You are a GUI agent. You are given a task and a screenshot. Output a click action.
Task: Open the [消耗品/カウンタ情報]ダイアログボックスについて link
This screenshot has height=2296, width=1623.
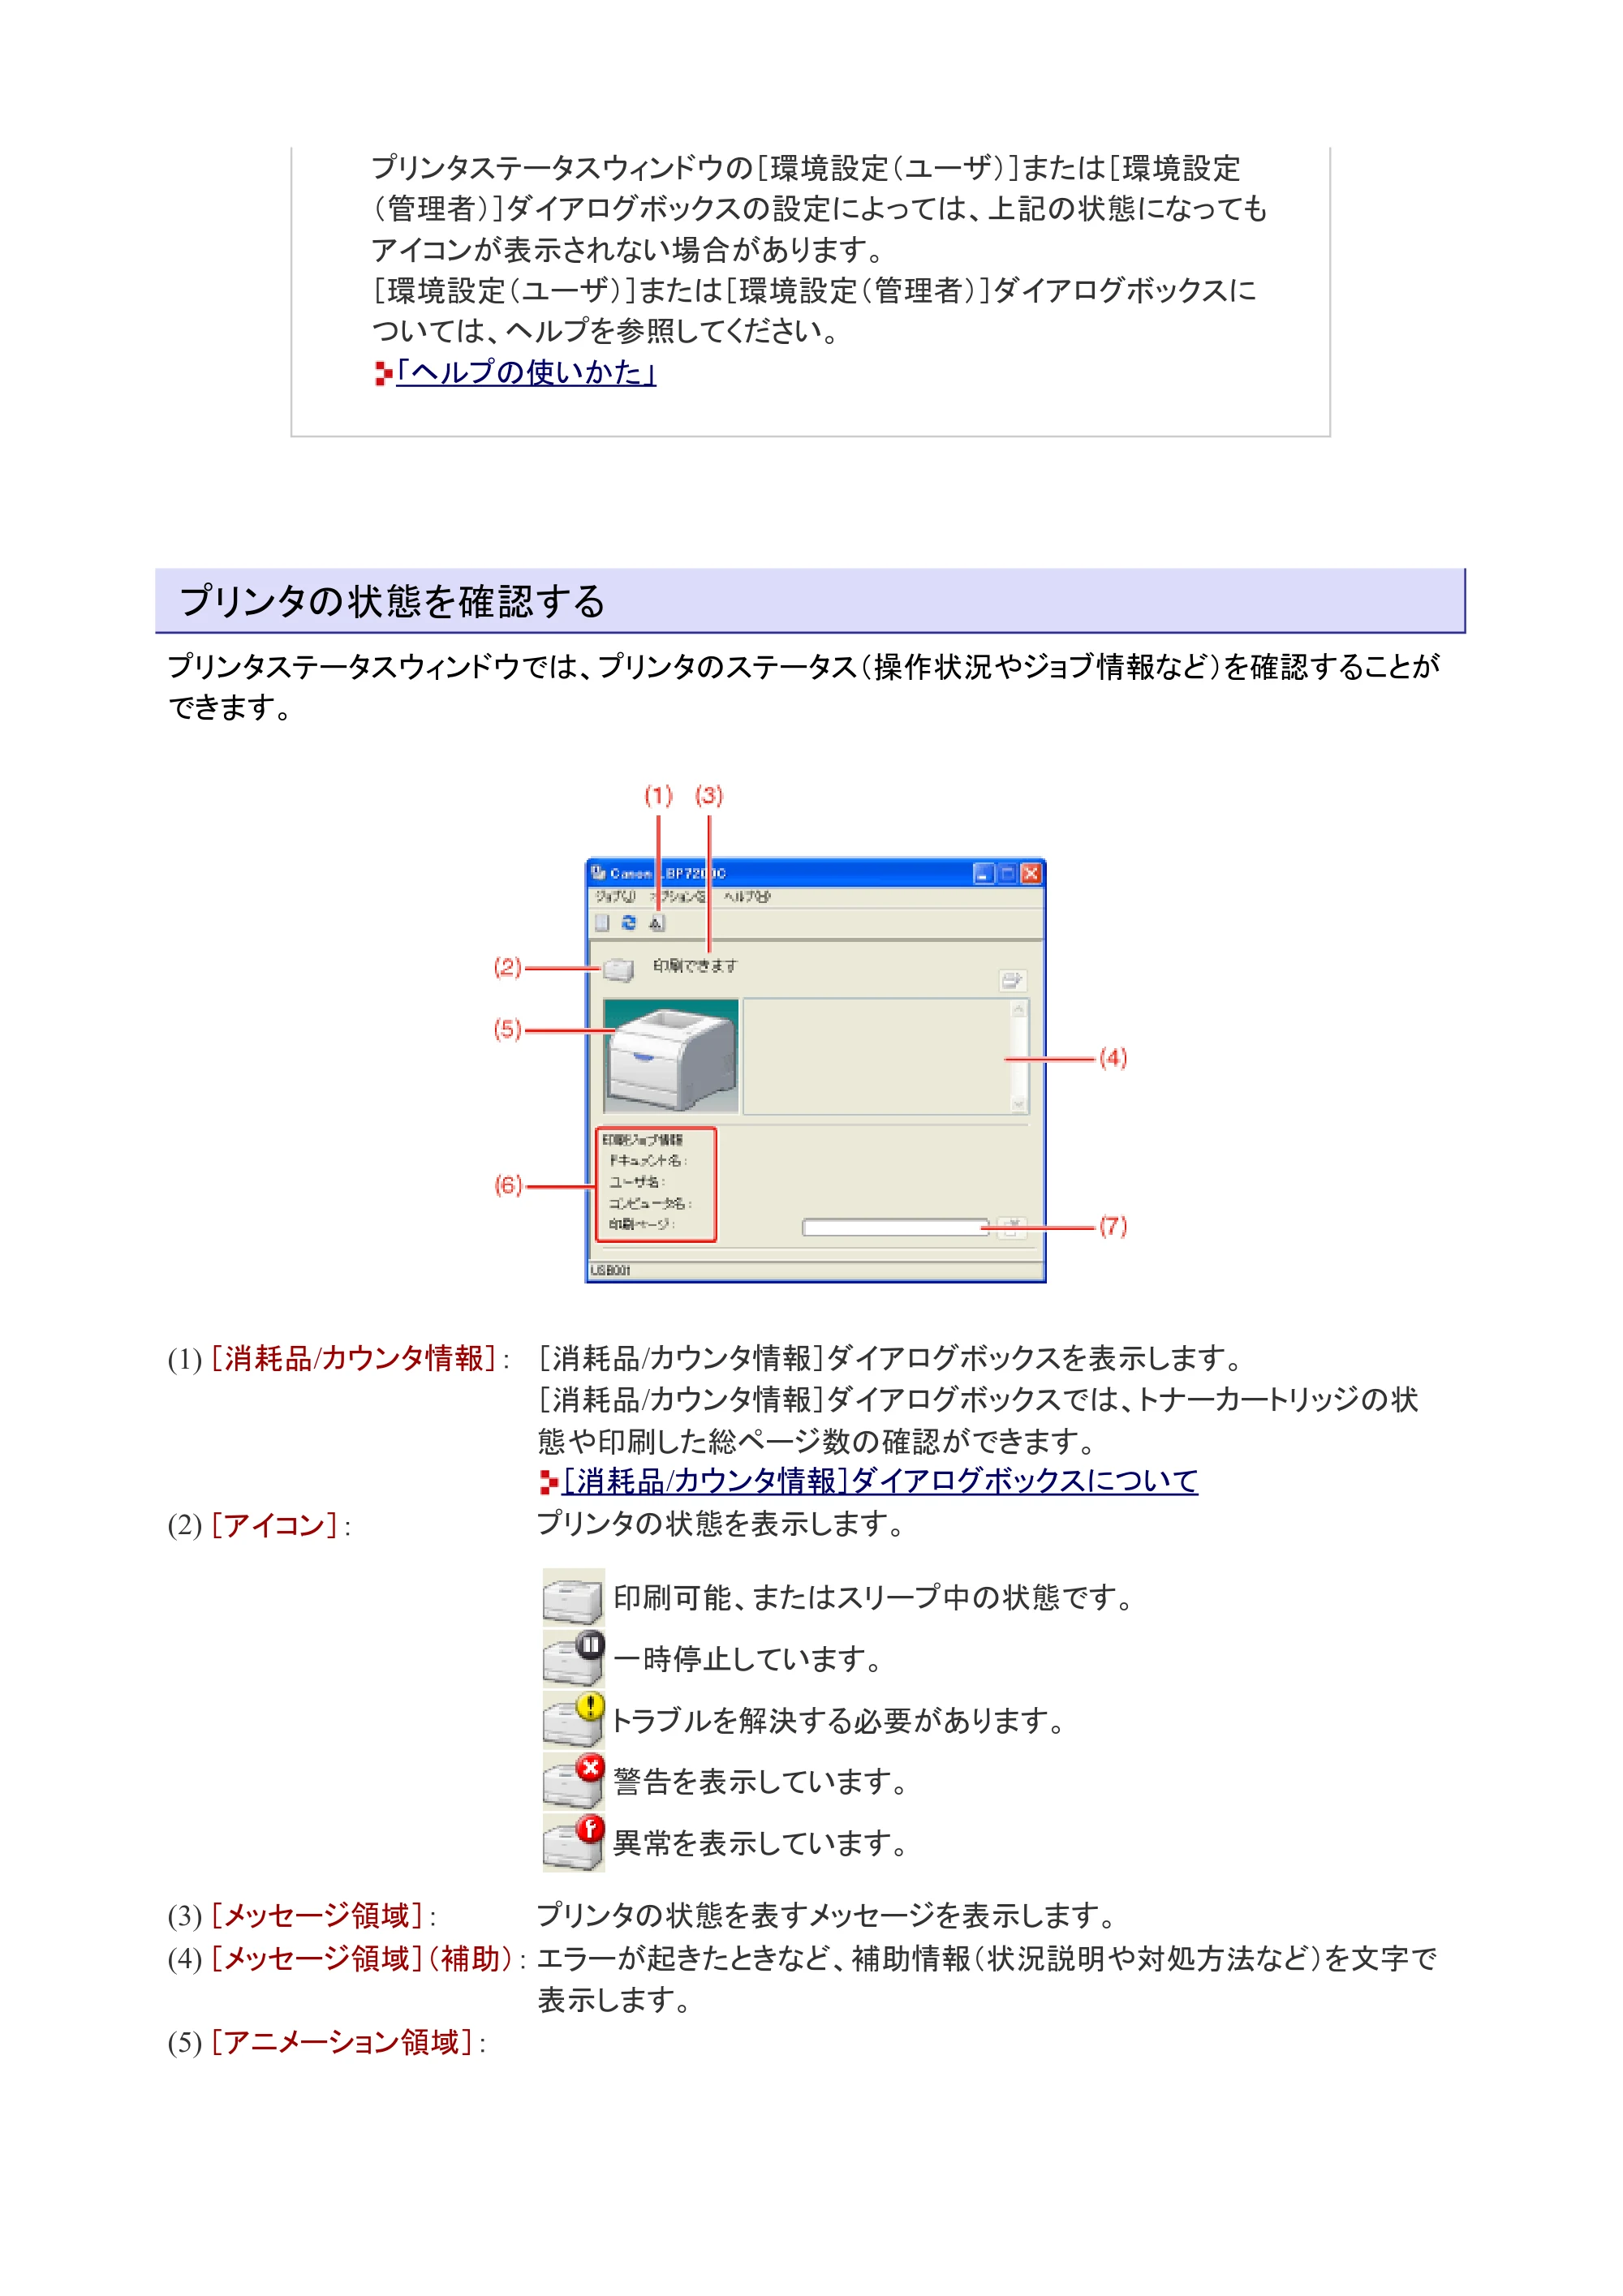click(881, 1480)
